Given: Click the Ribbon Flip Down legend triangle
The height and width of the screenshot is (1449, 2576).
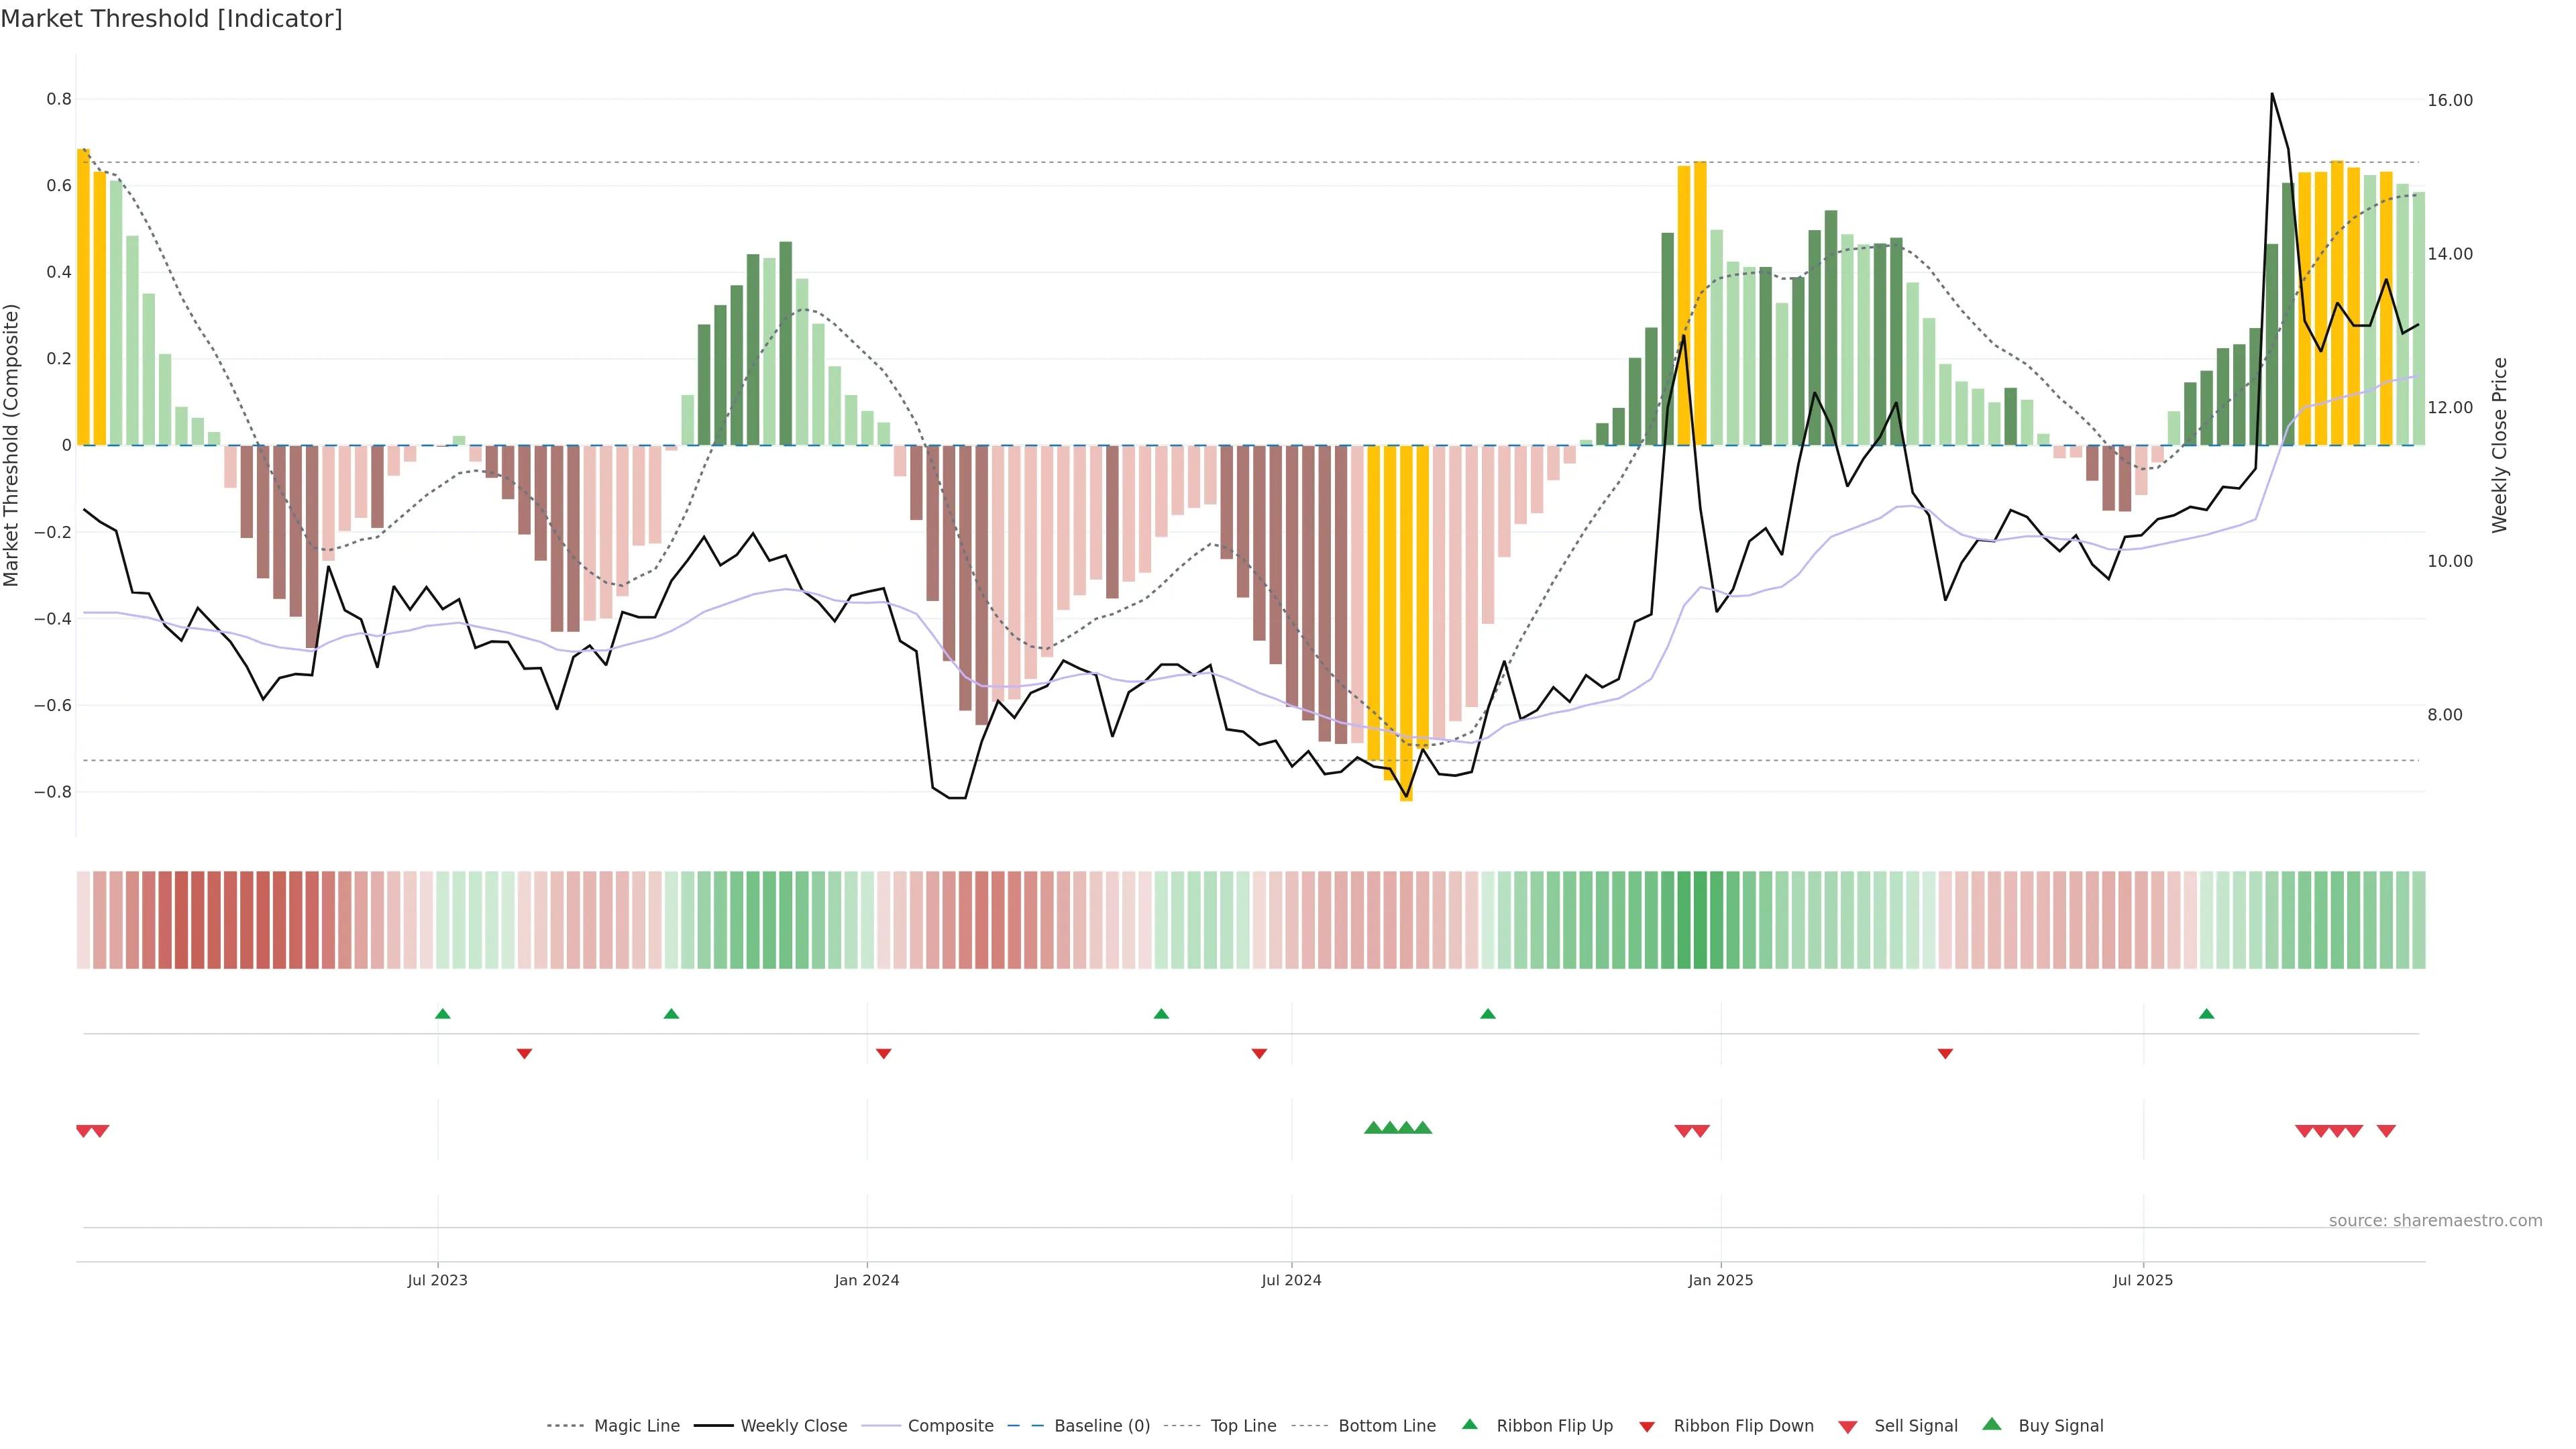Looking at the screenshot, I should (1647, 1427).
